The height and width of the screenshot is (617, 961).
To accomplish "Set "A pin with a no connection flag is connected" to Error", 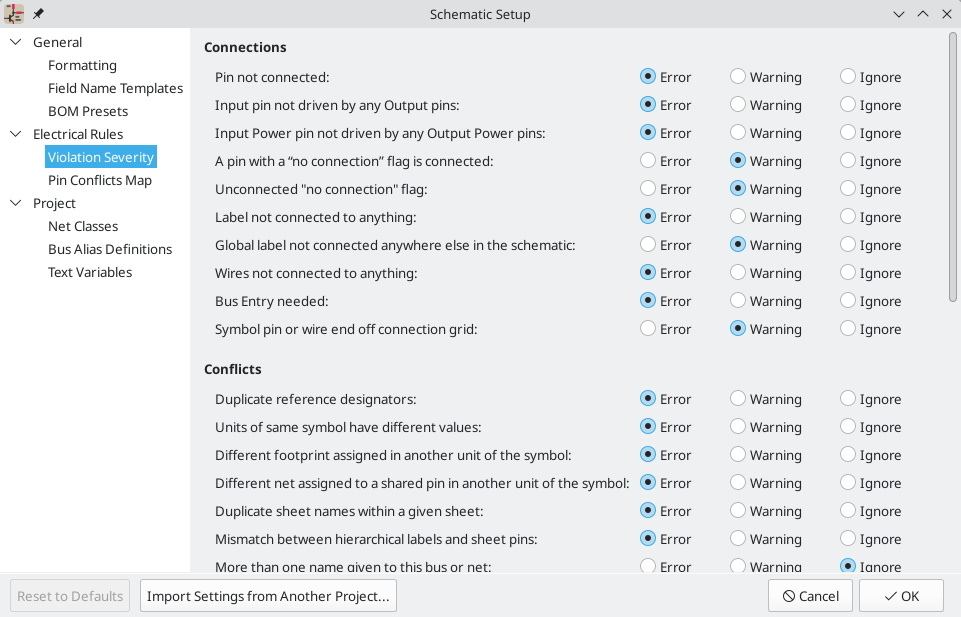I will [x=647, y=160].
